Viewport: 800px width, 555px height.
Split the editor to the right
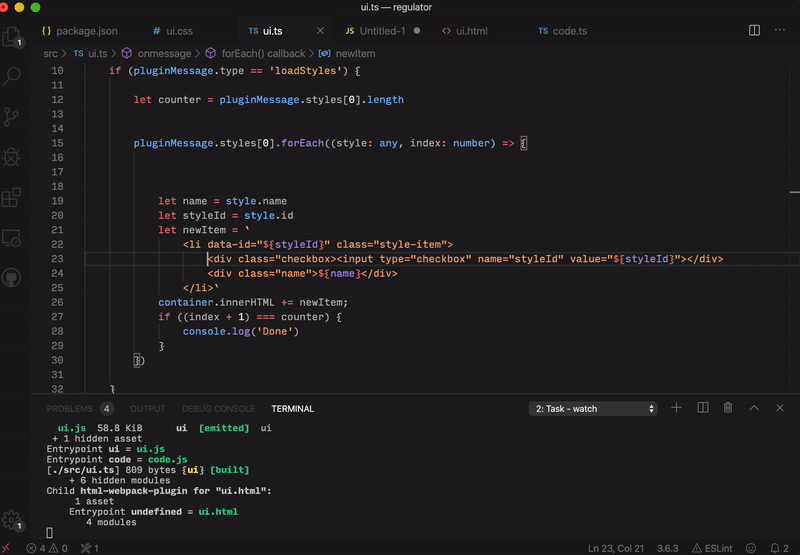(754, 31)
